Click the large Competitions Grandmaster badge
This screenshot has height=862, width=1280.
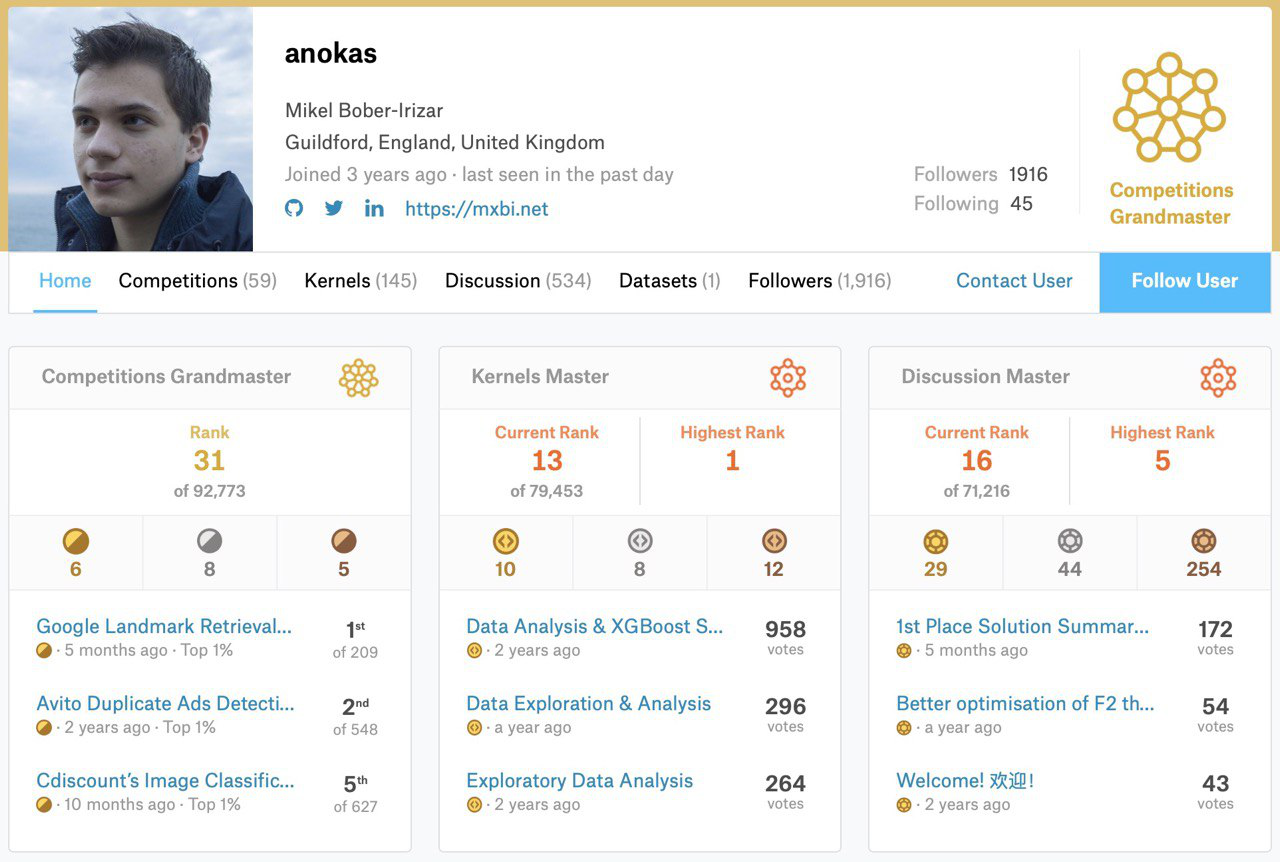[x=1169, y=107]
